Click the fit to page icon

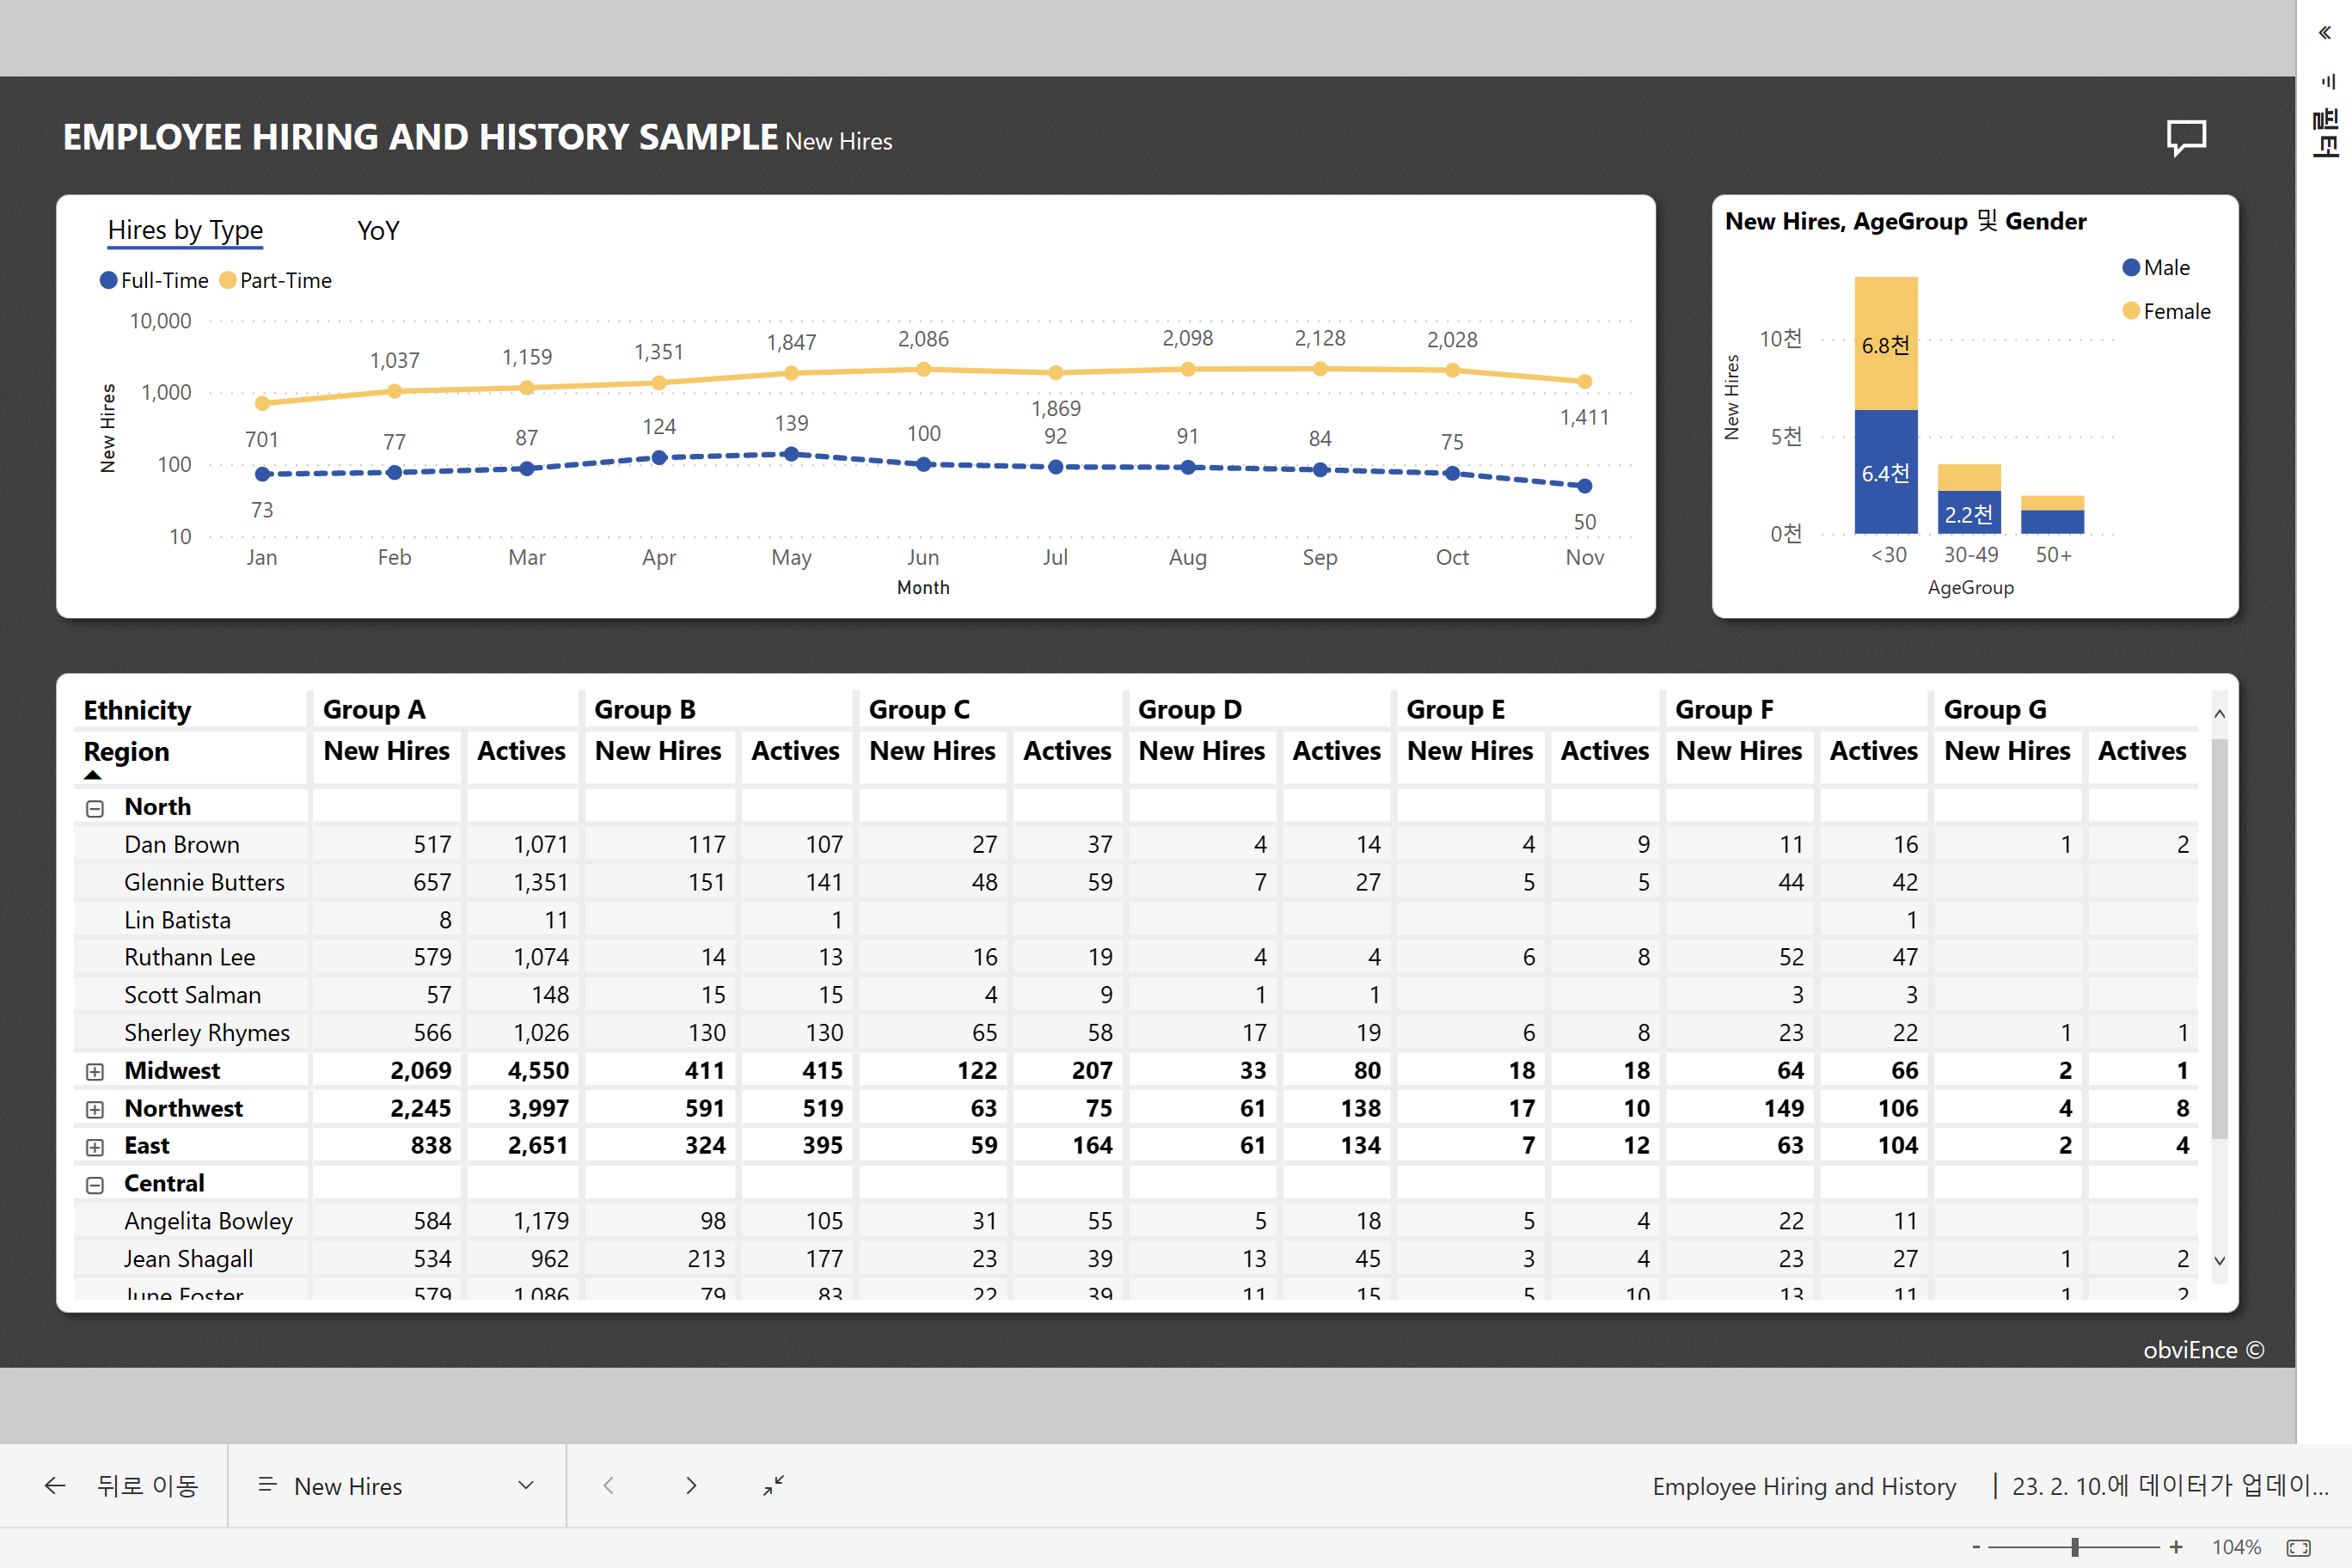(2299, 1547)
